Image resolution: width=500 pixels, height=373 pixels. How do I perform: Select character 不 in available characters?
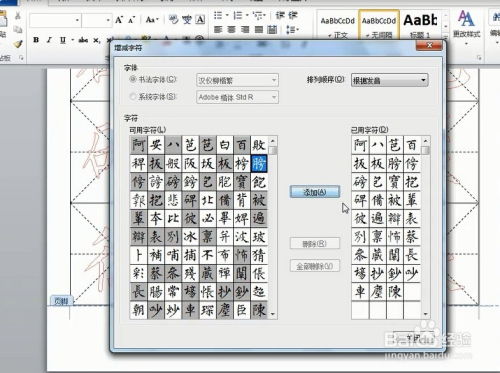coord(207,255)
